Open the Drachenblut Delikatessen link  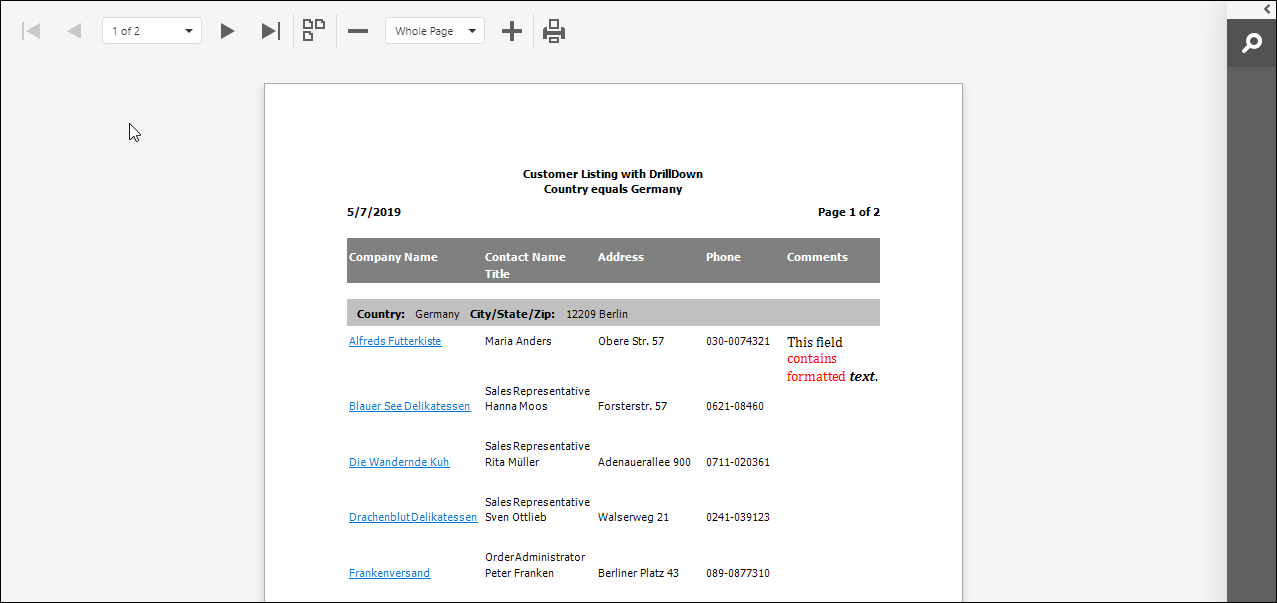[x=413, y=517]
